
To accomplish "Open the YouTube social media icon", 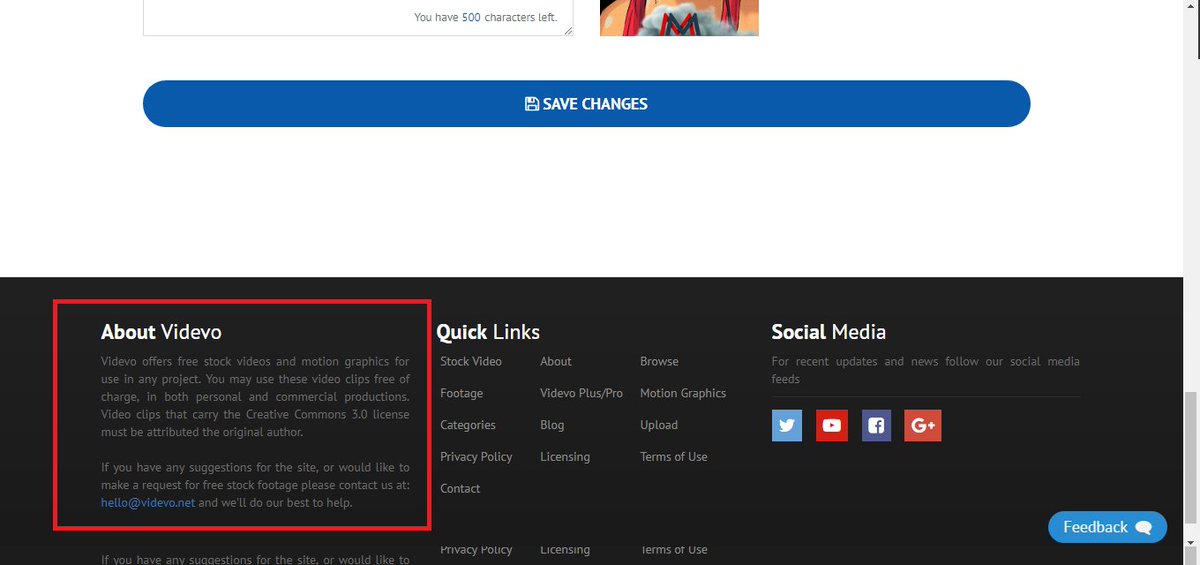I will pos(831,425).
